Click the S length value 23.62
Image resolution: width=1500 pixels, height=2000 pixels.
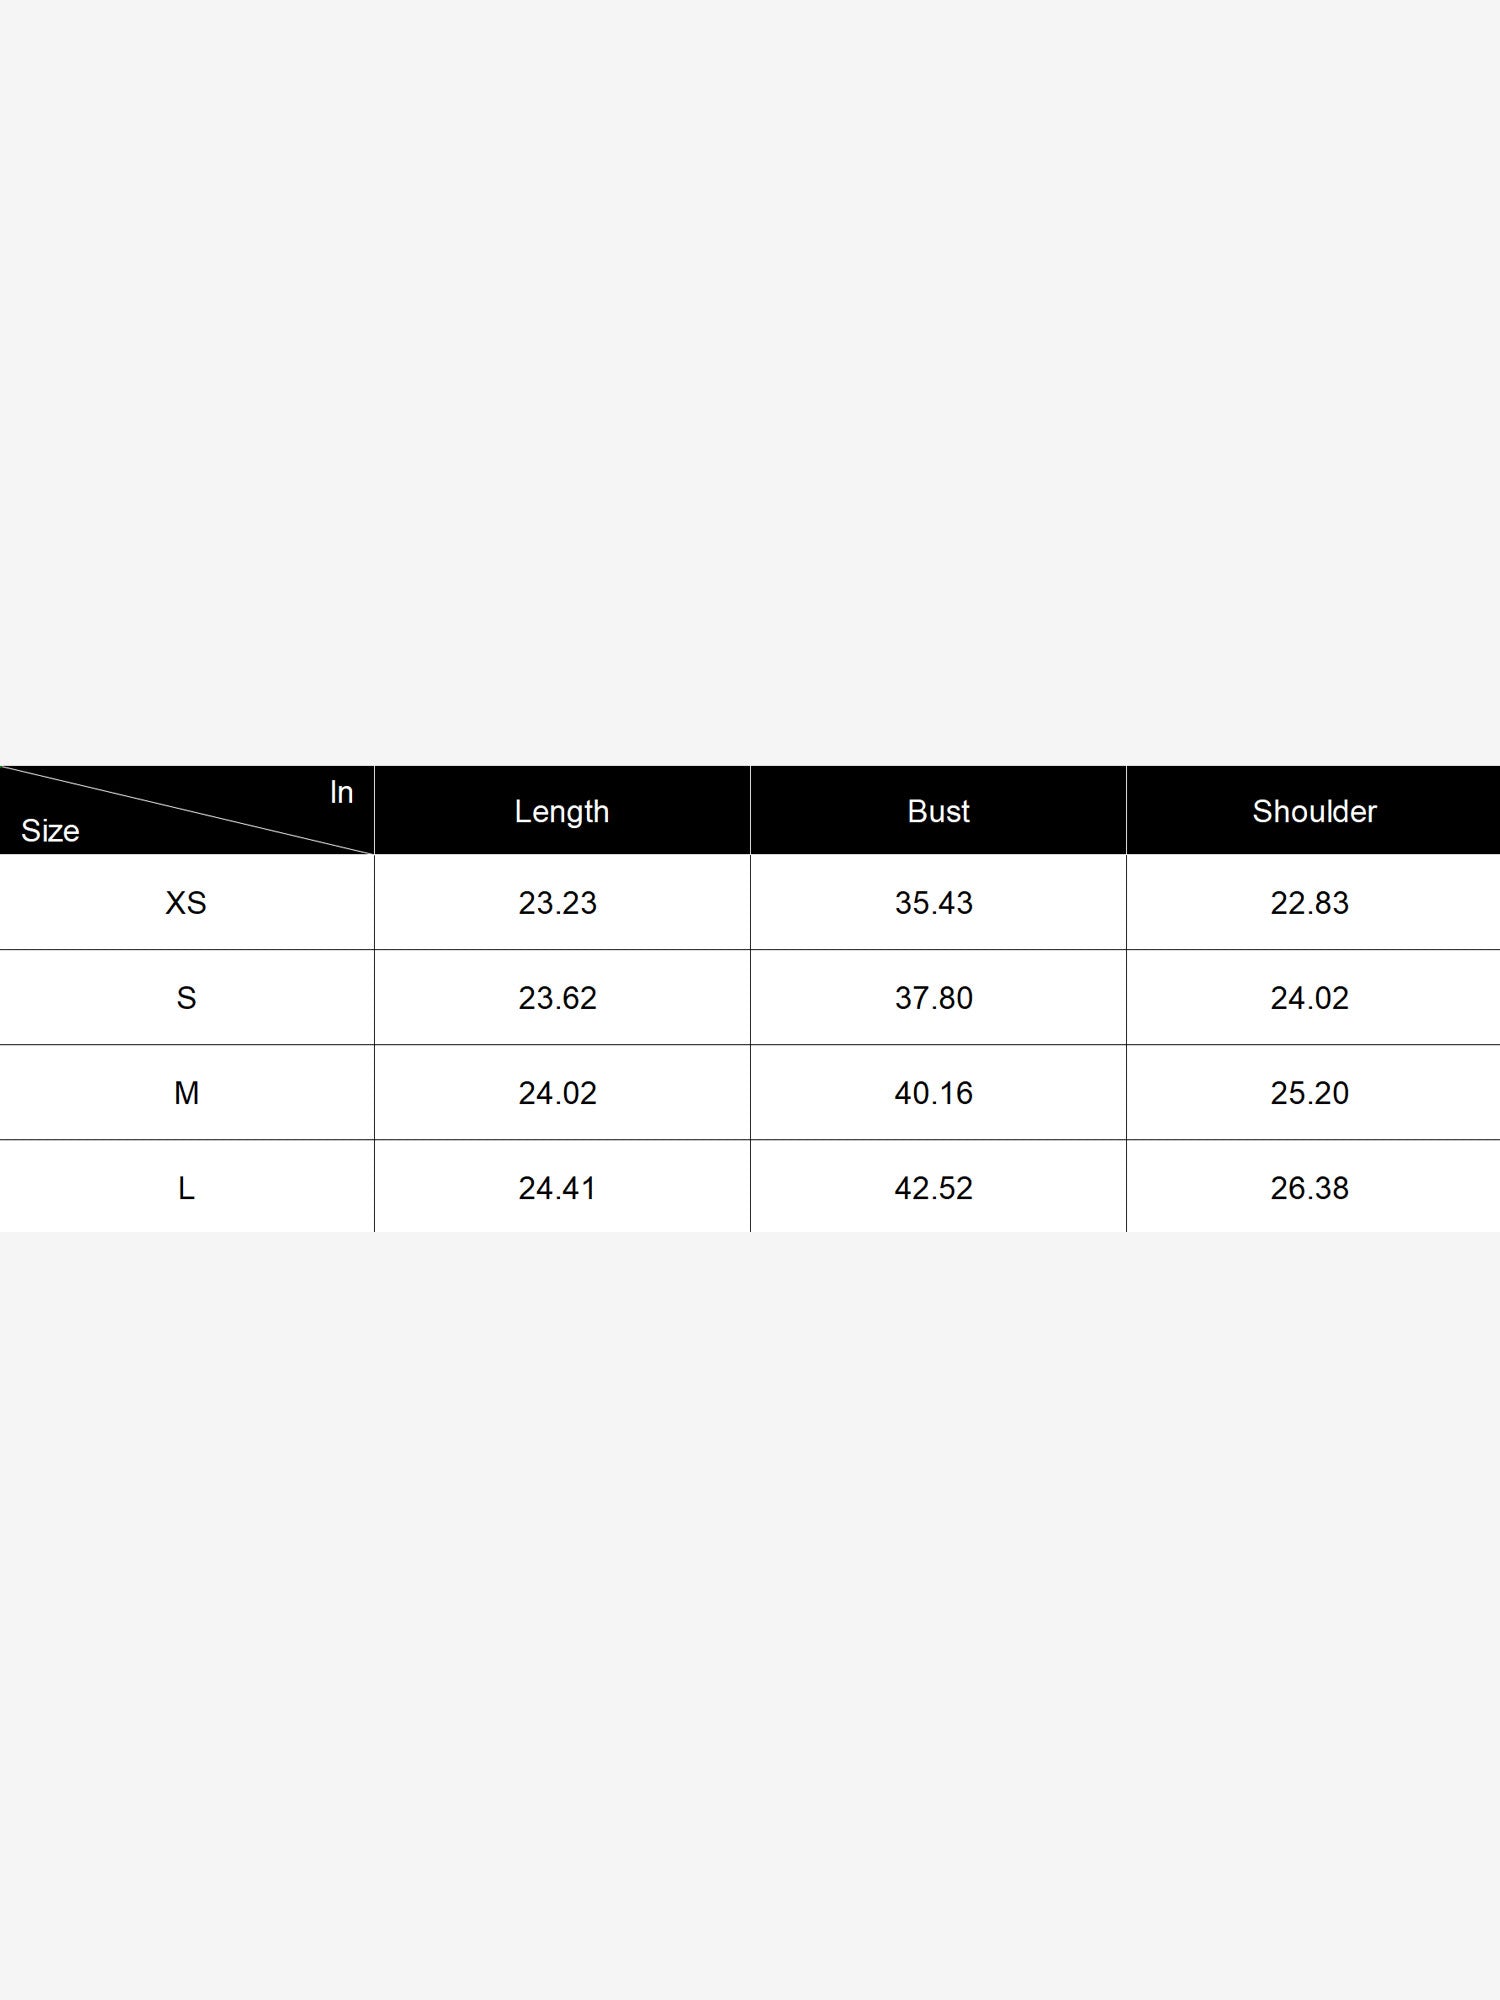pos(557,998)
